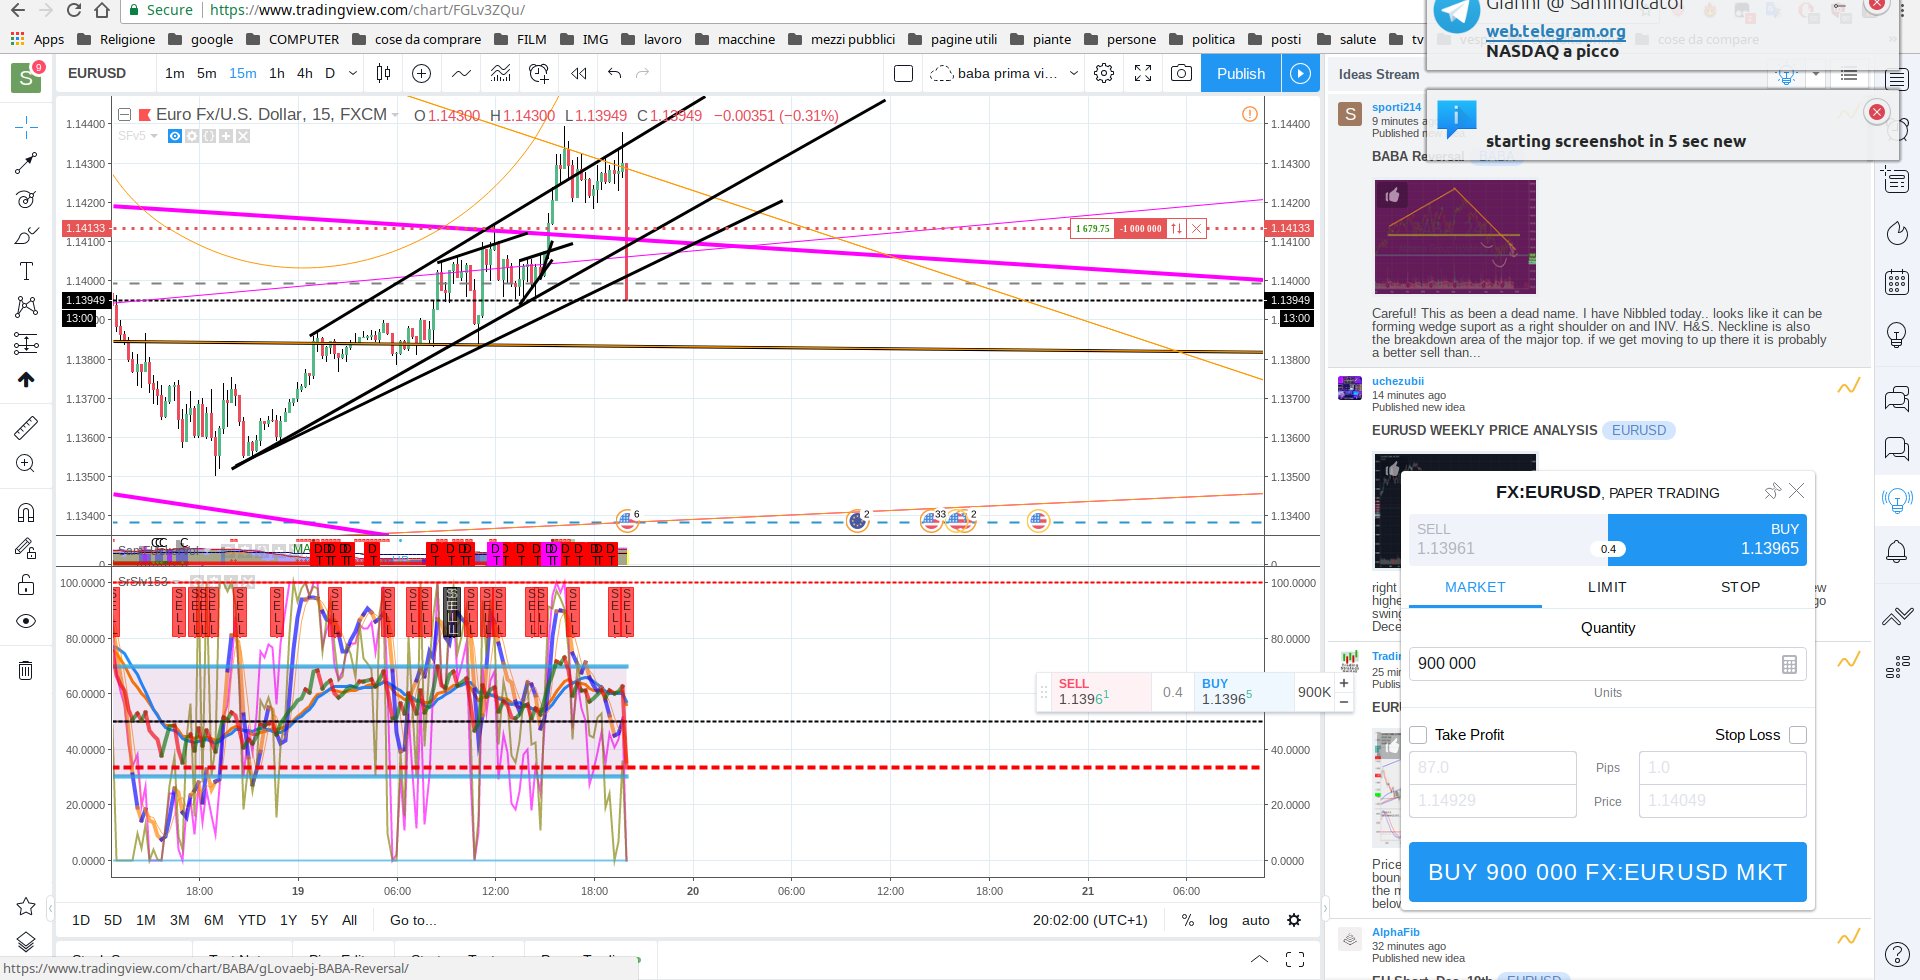Screen dimensions: 1920x980
Task: Open quantity calculator icon
Action: pyautogui.click(x=1789, y=664)
